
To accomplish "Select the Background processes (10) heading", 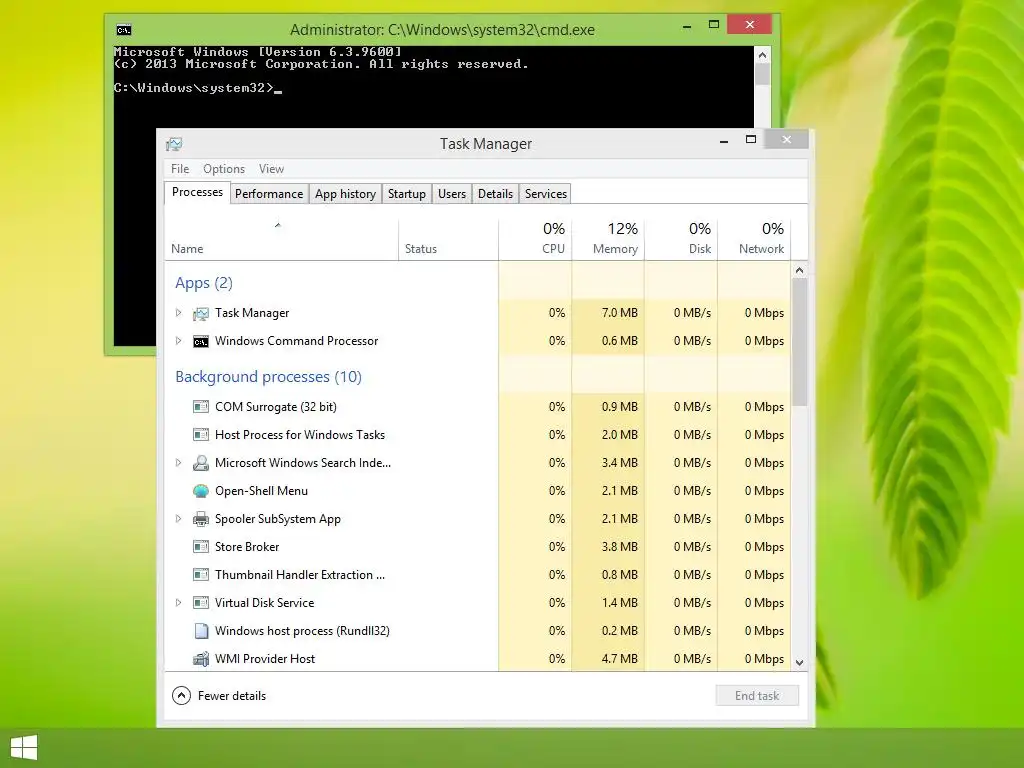I will pyautogui.click(x=268, y=377).
